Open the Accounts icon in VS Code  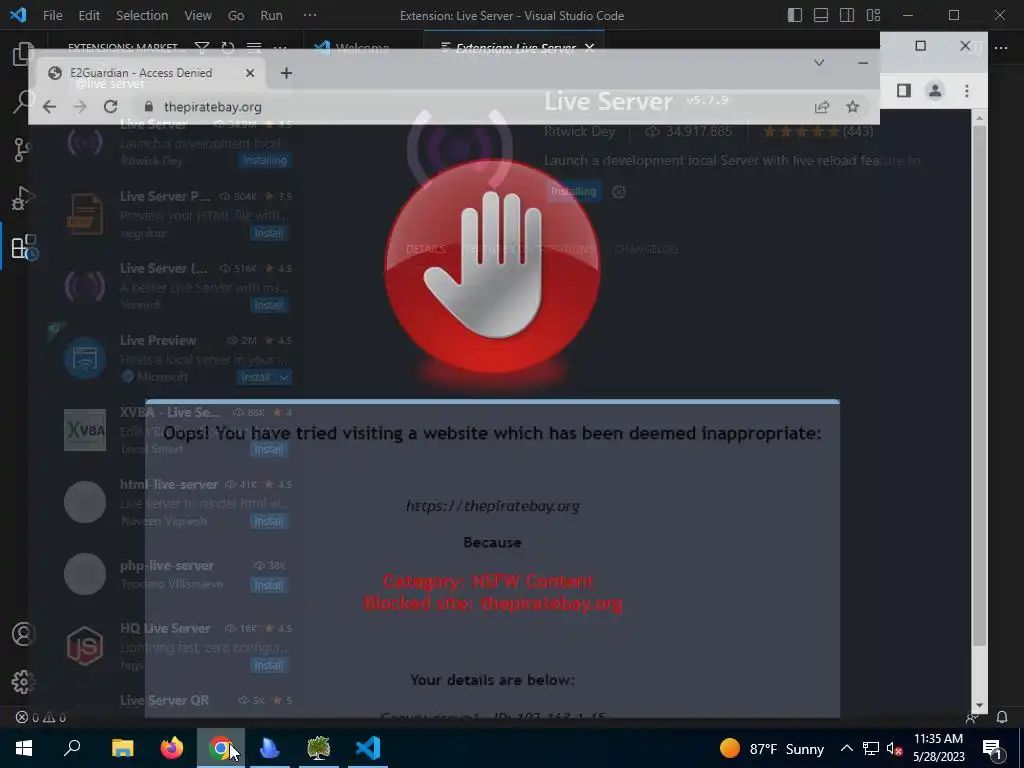point(23,634)
